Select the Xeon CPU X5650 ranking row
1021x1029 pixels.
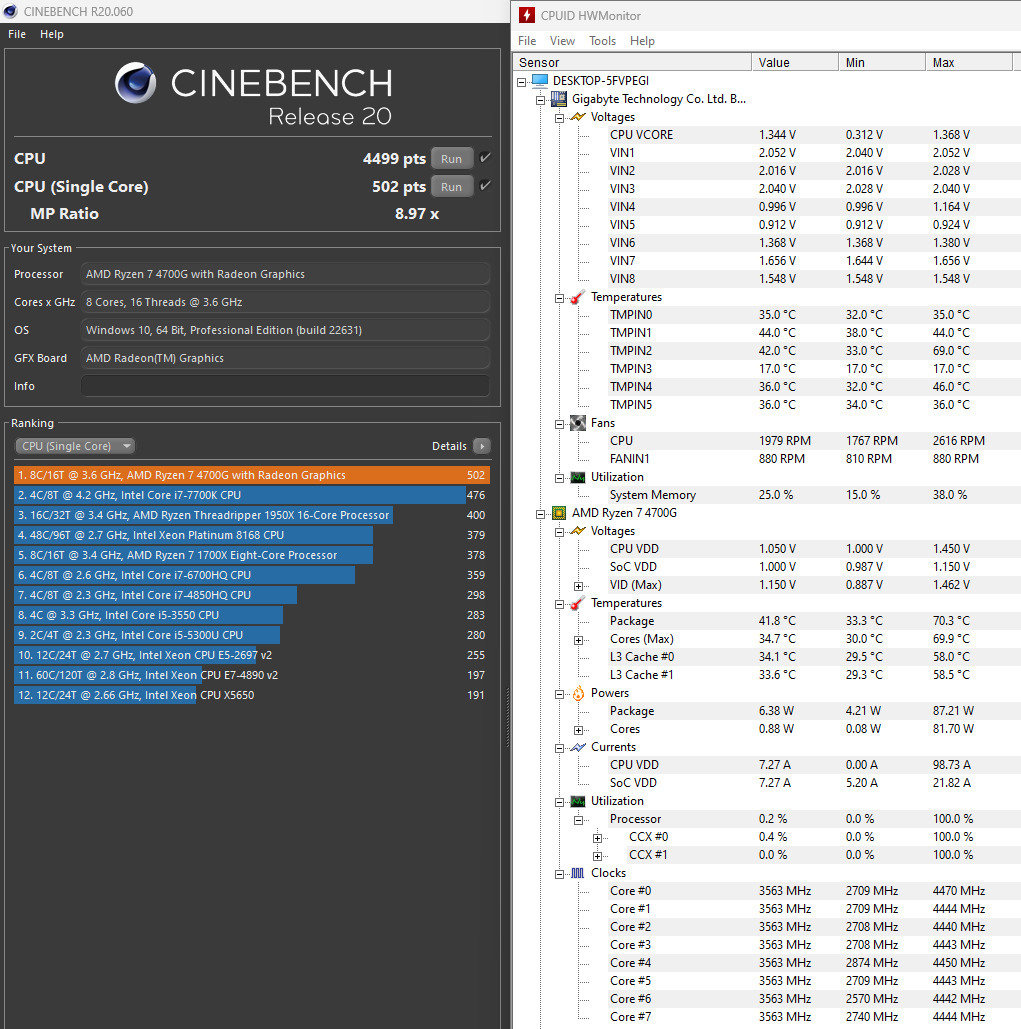click(252, 695)
